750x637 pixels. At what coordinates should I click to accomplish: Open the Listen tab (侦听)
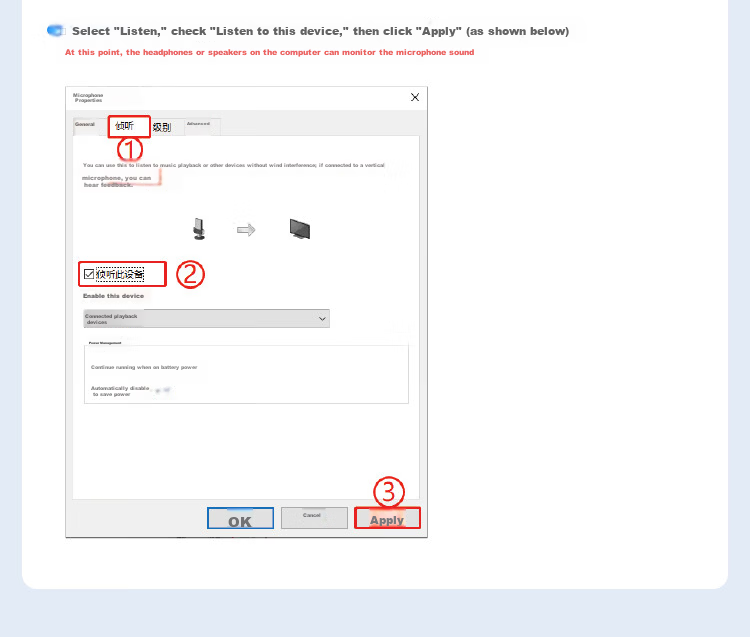click(x=129, y=126)
